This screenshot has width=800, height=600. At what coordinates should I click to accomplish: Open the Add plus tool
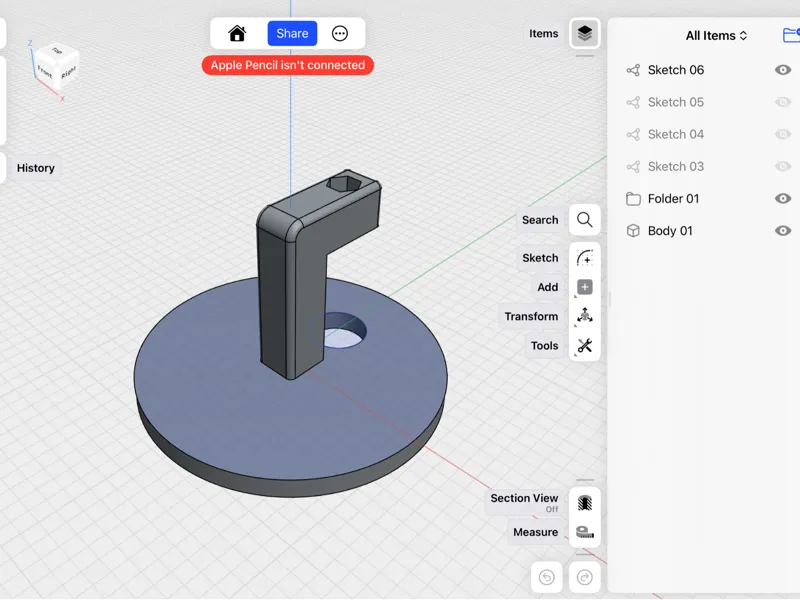coord(585,287)
